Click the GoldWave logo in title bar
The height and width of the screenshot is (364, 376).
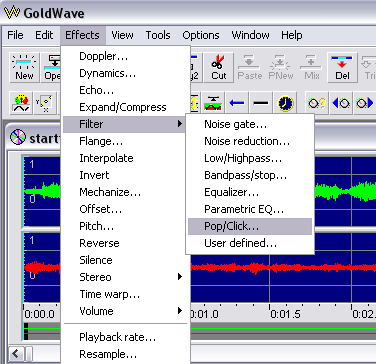click(x=12, y=13)
